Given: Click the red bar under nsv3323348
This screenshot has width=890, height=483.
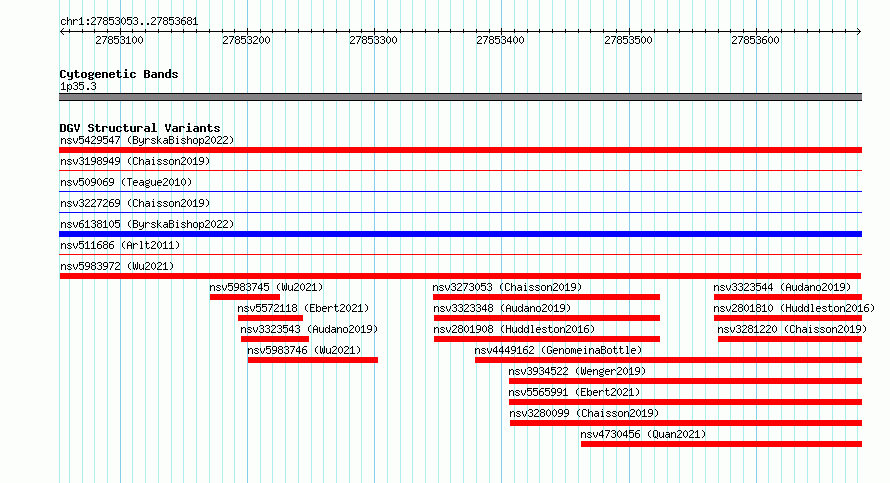Looking at the screenshot, I should click(x=547, y=318).
